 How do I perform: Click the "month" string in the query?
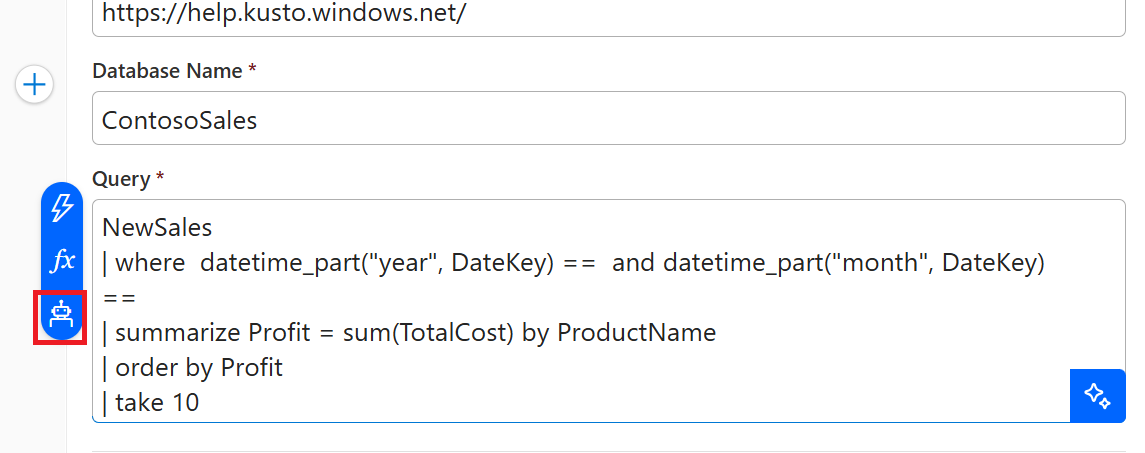click(883, 264)
